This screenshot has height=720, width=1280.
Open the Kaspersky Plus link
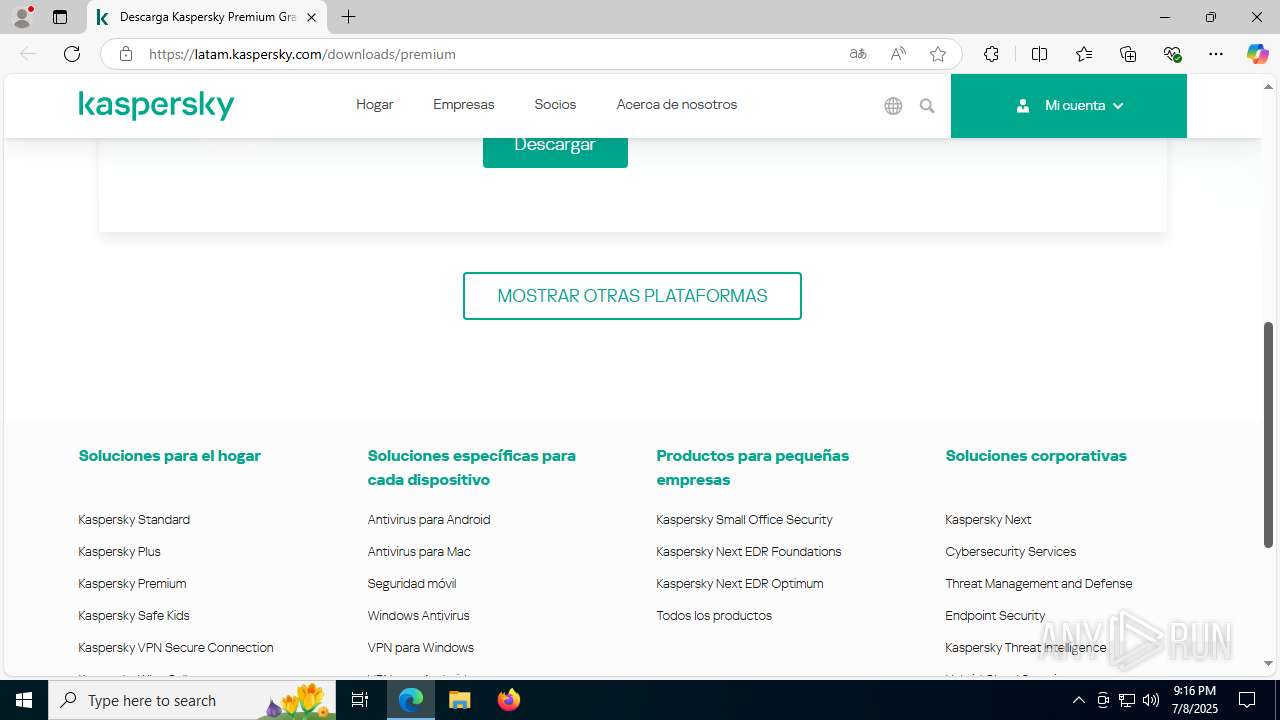pos(119,552)
